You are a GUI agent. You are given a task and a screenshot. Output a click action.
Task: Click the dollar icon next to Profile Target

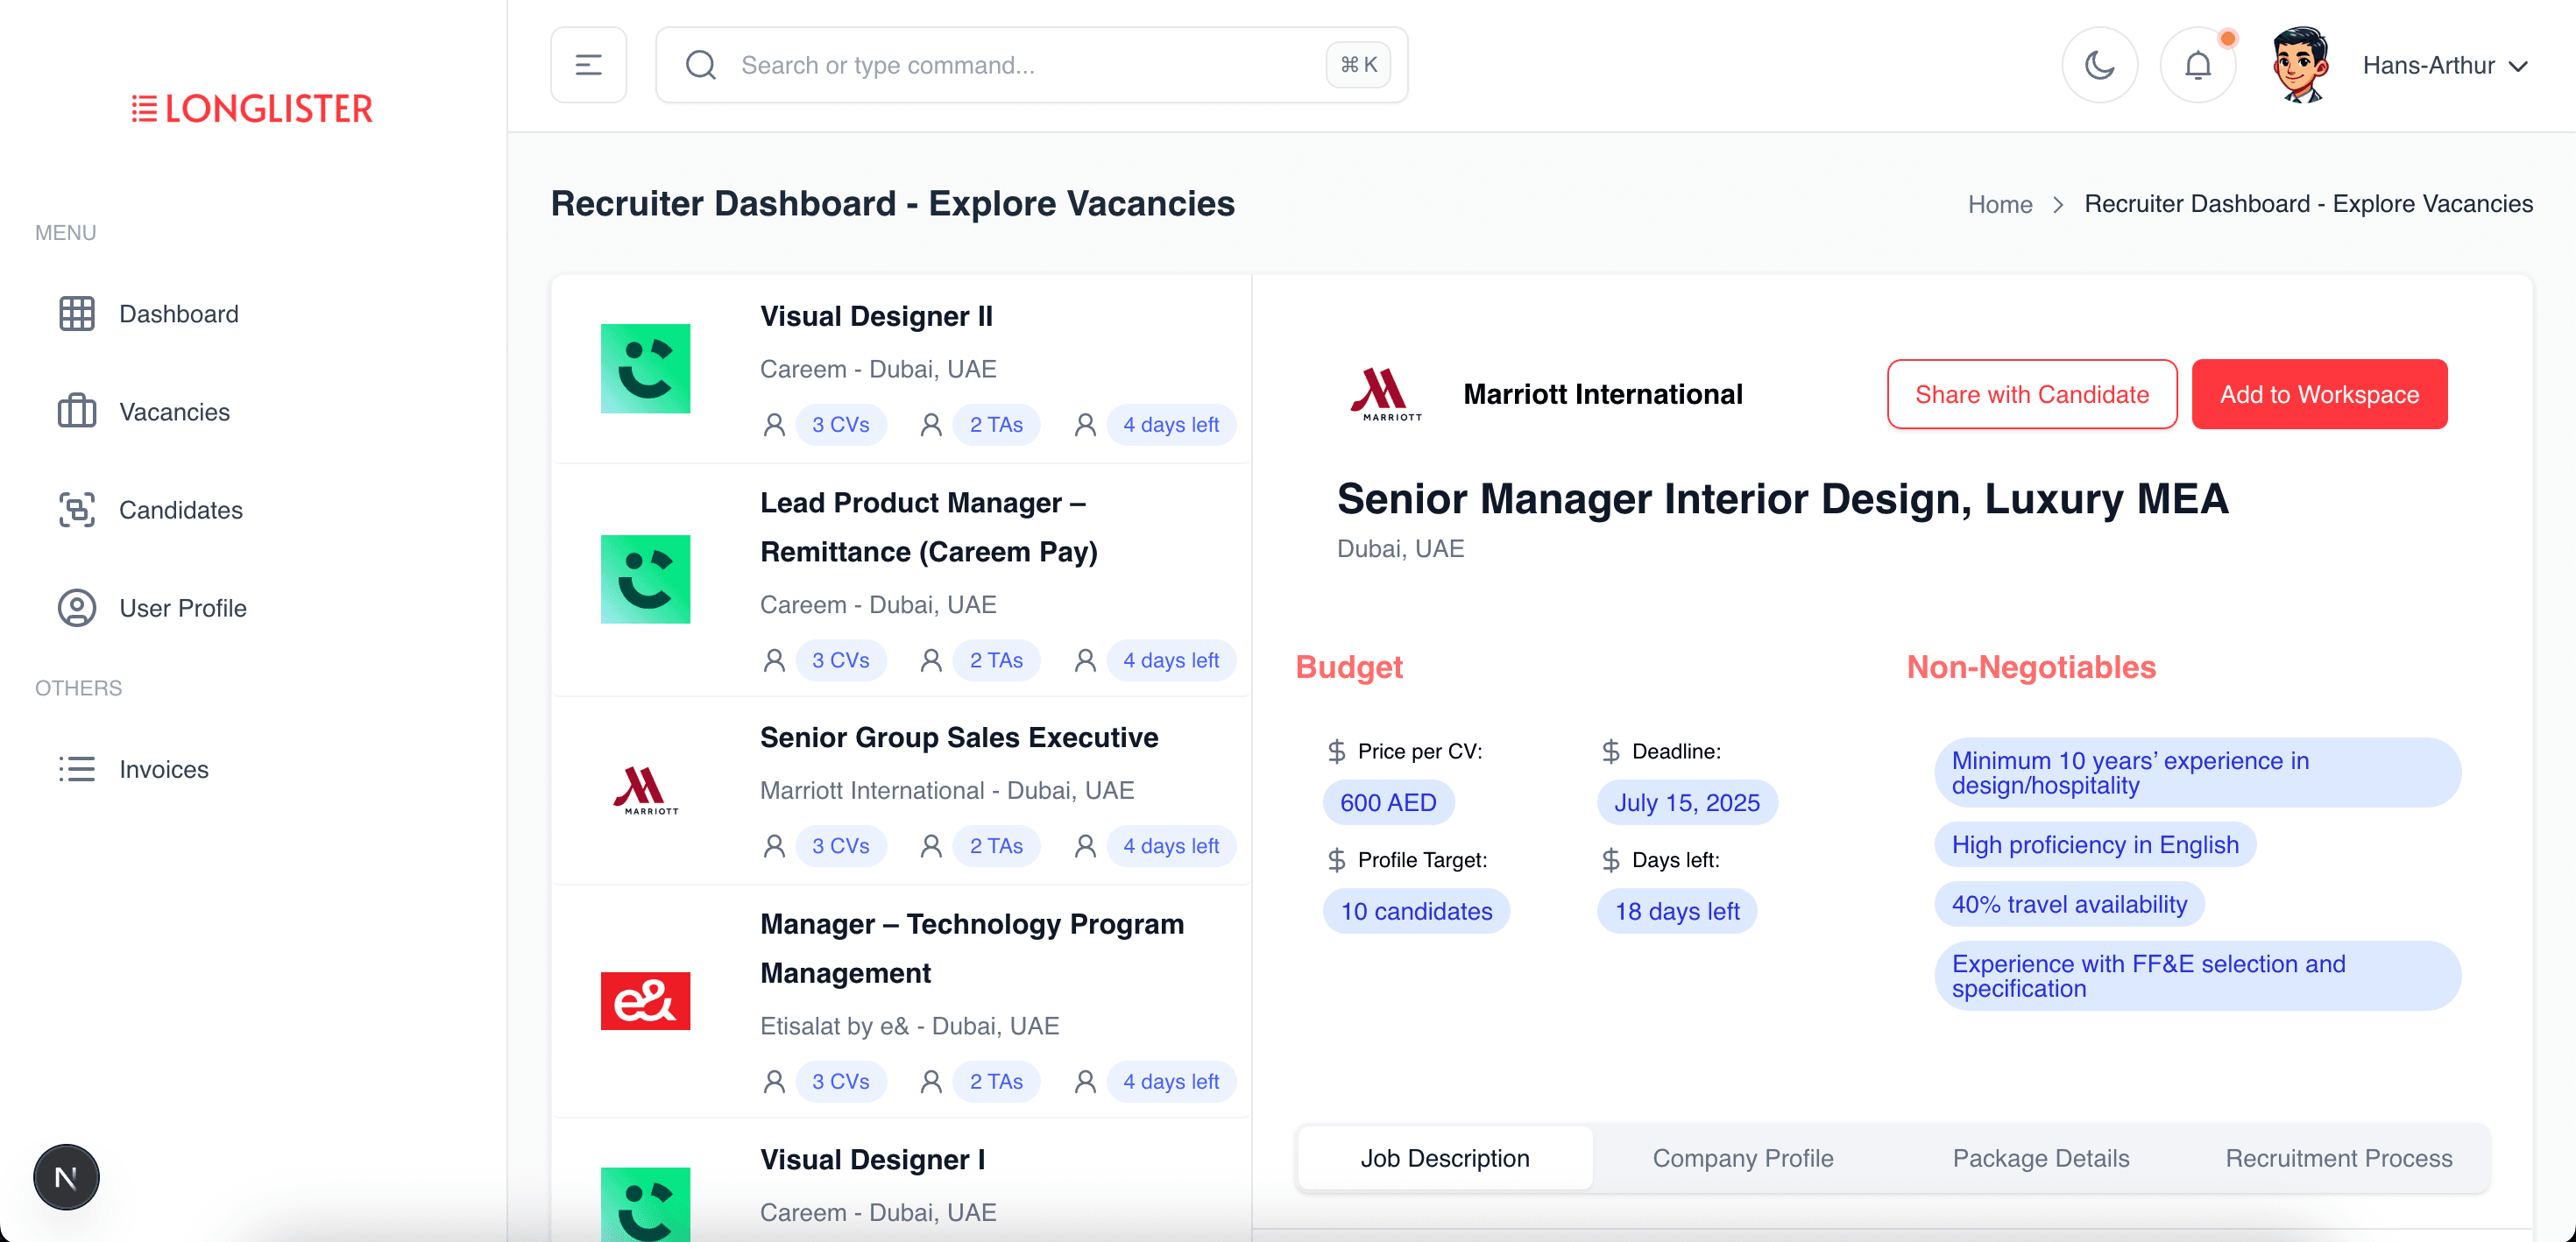pos(1336,860)
